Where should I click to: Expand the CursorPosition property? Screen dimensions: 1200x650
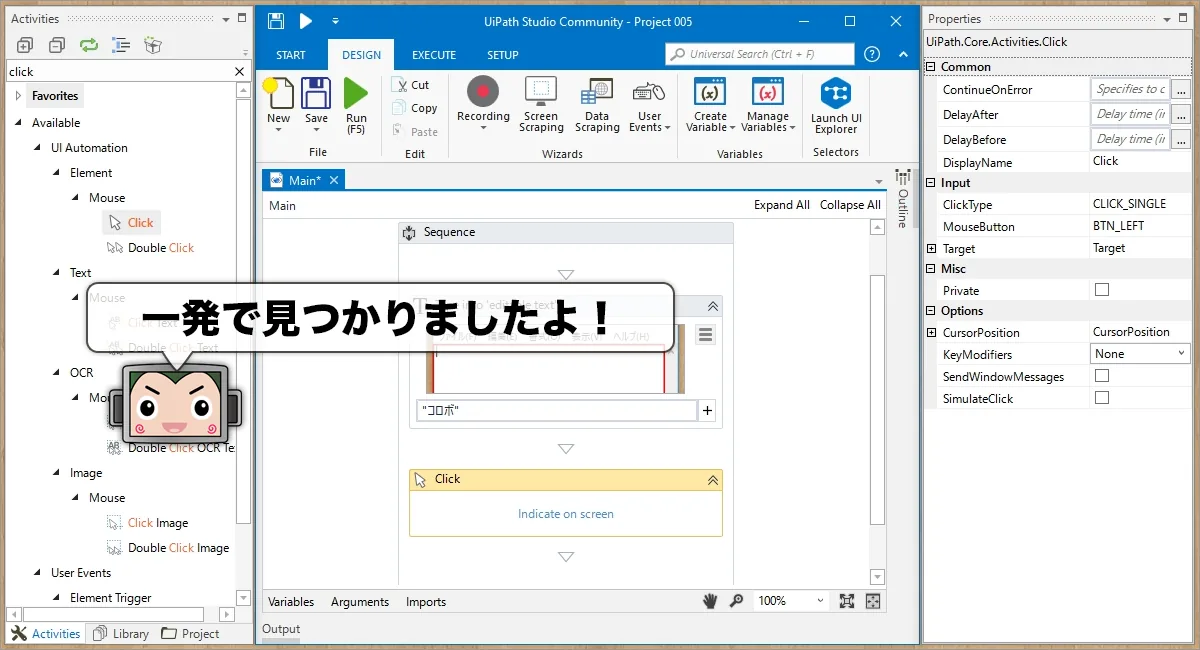[x=932, y=332]
